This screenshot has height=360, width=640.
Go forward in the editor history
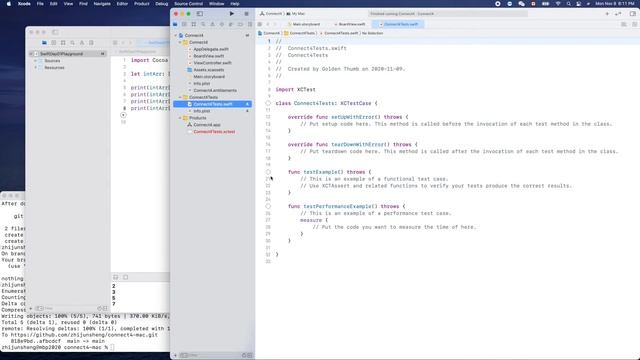[x=276, y=24]
